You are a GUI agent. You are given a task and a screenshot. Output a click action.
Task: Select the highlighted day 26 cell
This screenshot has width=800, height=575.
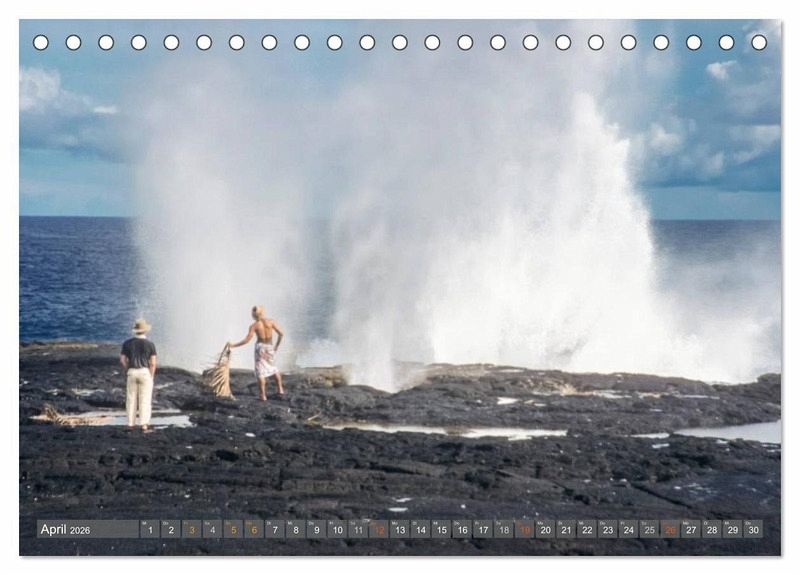pos(670,530)
